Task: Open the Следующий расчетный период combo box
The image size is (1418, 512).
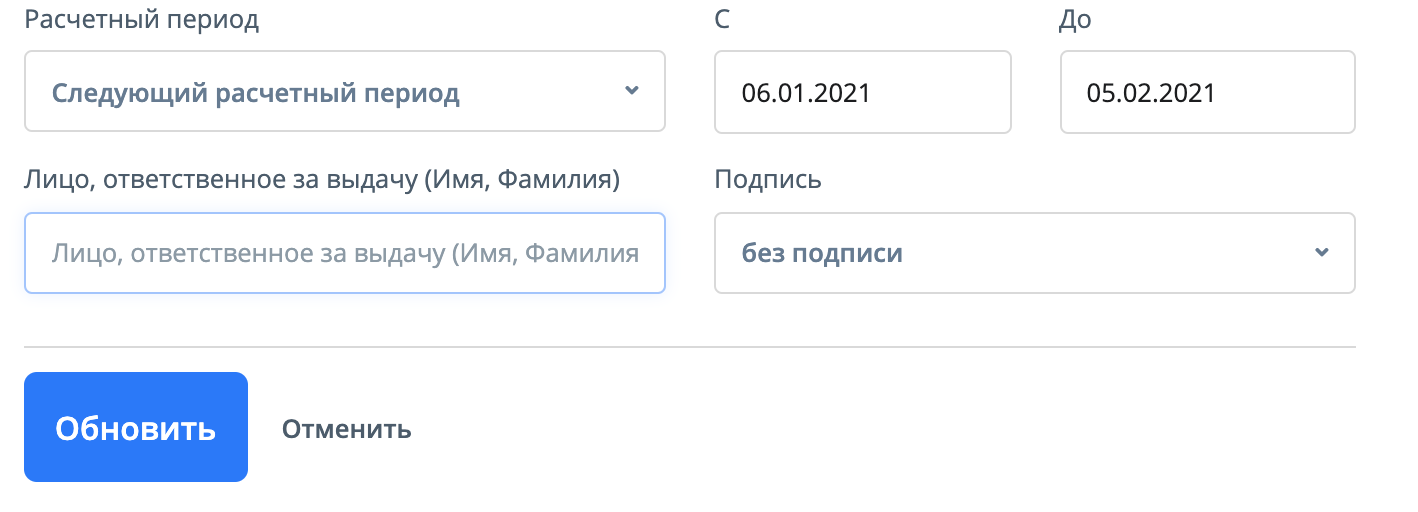Action: tap(344, 92)
